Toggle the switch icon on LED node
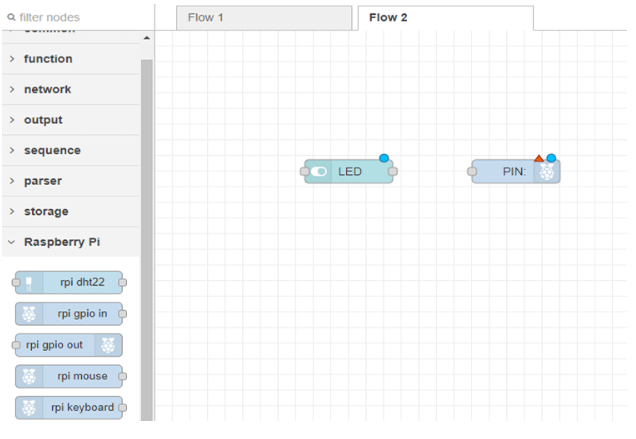This screenshot has width=636, height=439. point(319,172)
